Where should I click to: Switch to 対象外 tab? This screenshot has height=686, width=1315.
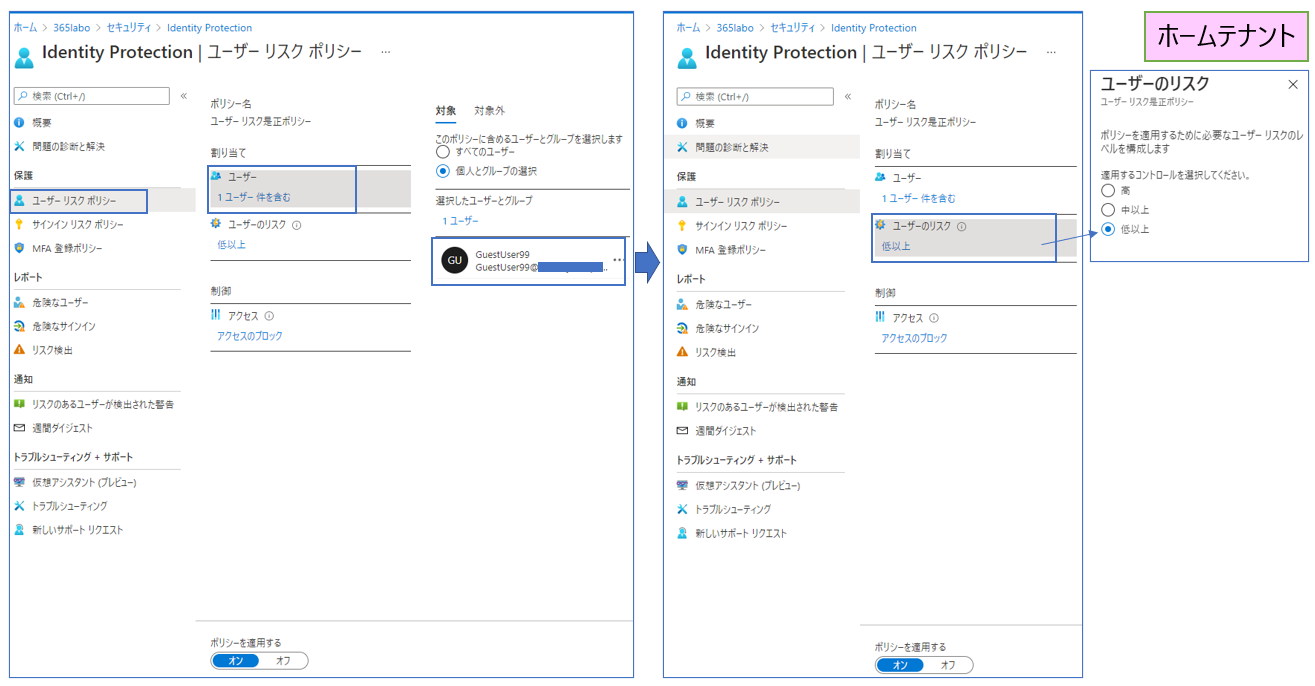coord(490,111)
